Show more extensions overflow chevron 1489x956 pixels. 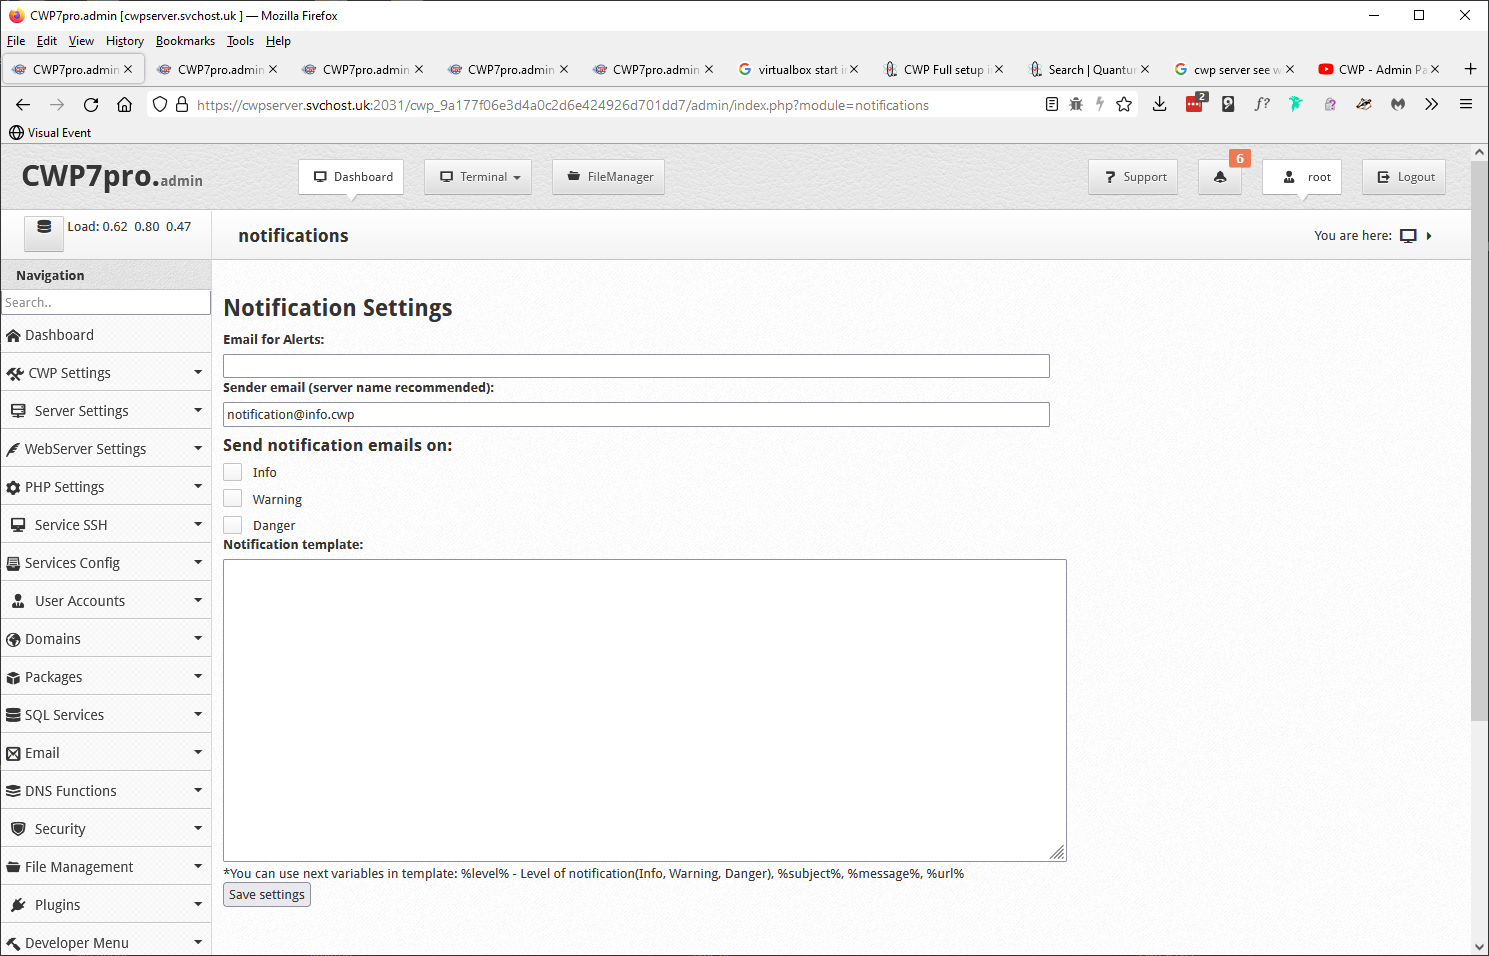(1432, 104)
